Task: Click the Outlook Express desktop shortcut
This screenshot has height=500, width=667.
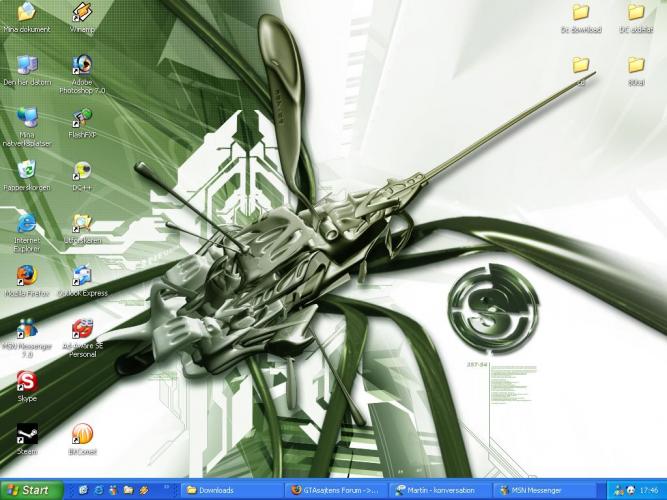Action: tap(82, 276)
